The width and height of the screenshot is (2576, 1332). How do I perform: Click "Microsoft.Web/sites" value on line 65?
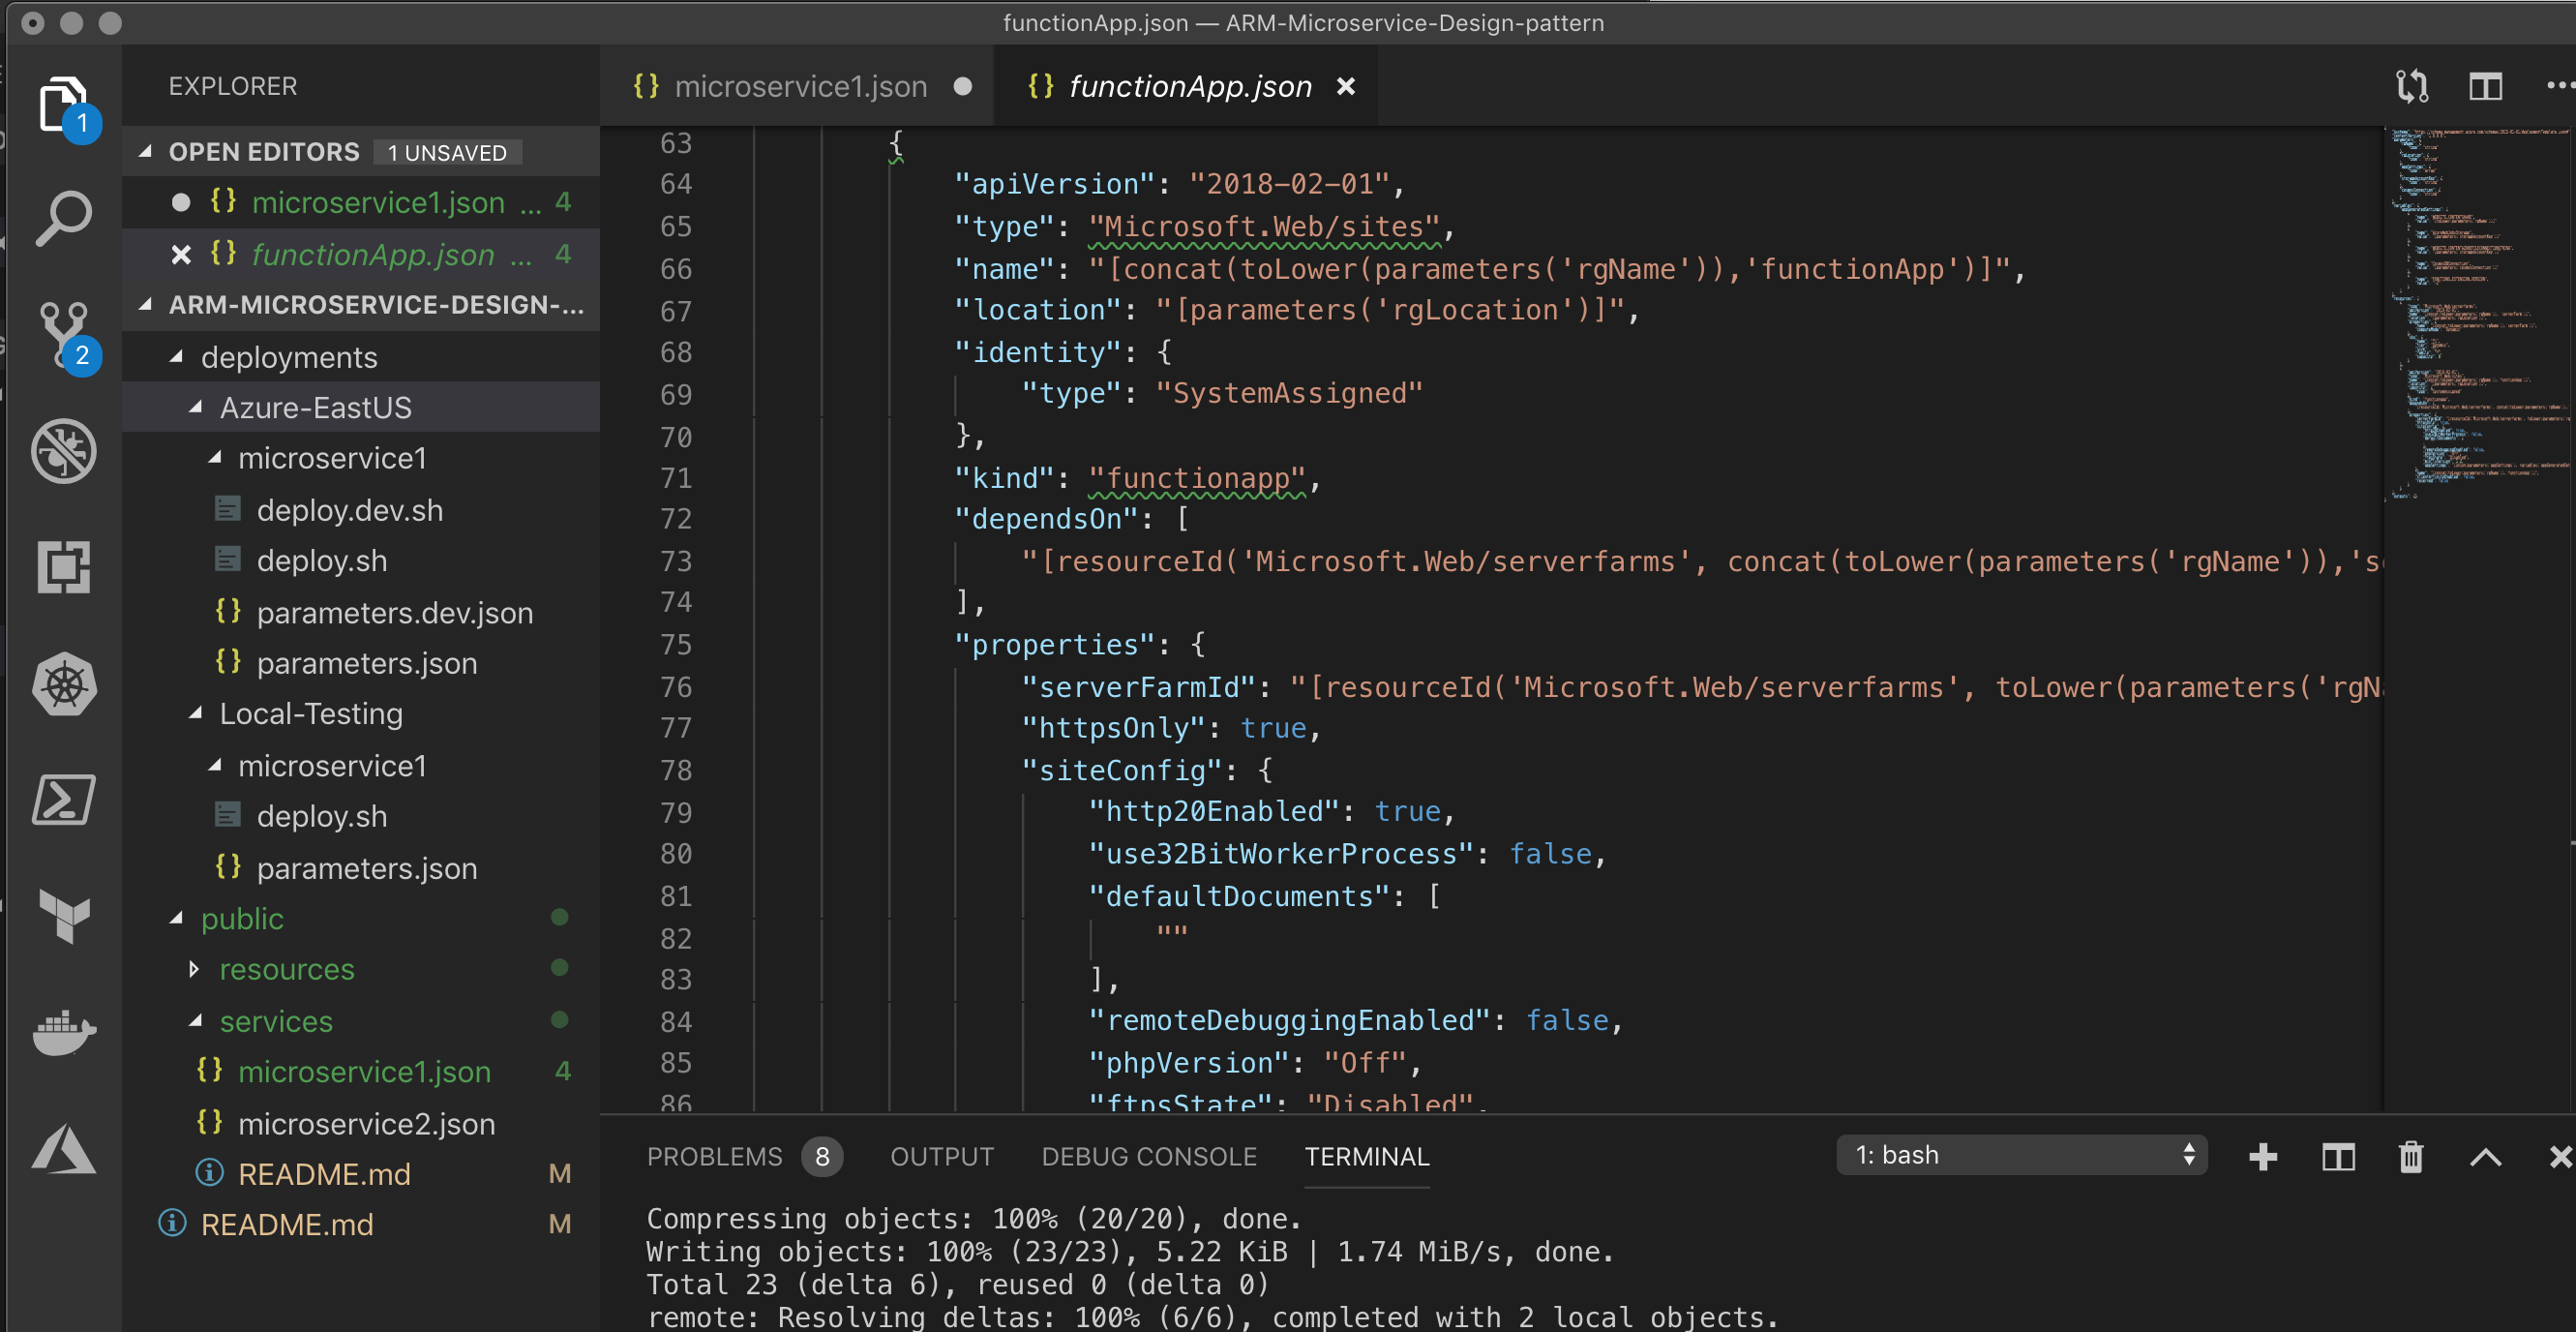[1265, 227]
